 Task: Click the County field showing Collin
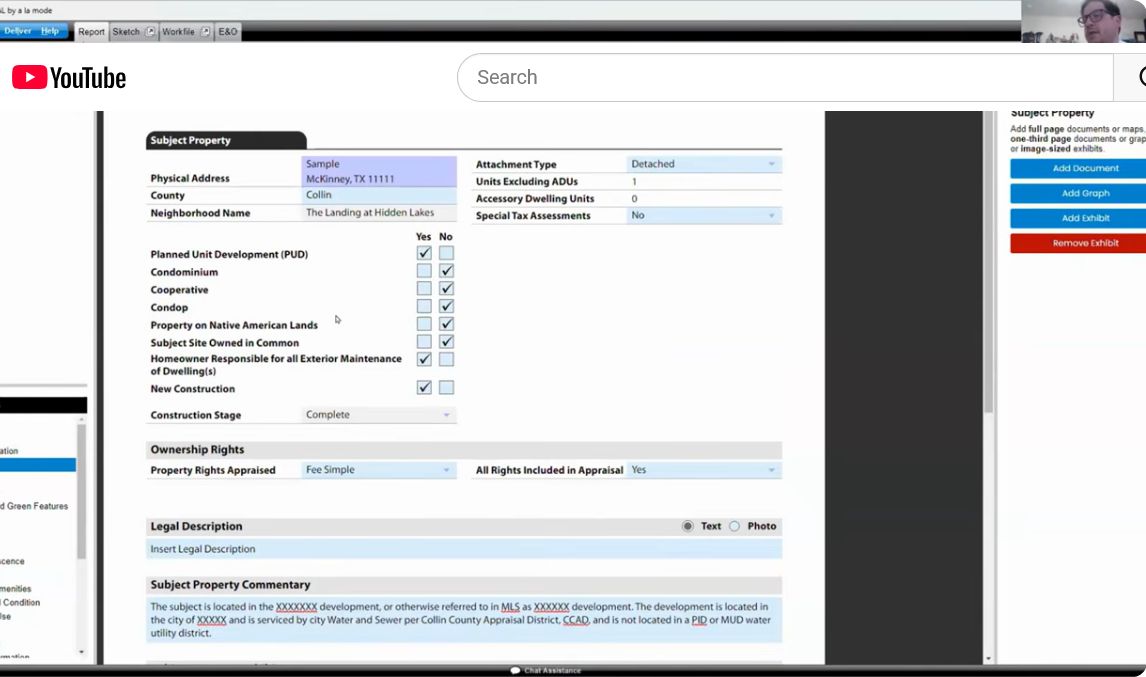(x=379, y=195)
